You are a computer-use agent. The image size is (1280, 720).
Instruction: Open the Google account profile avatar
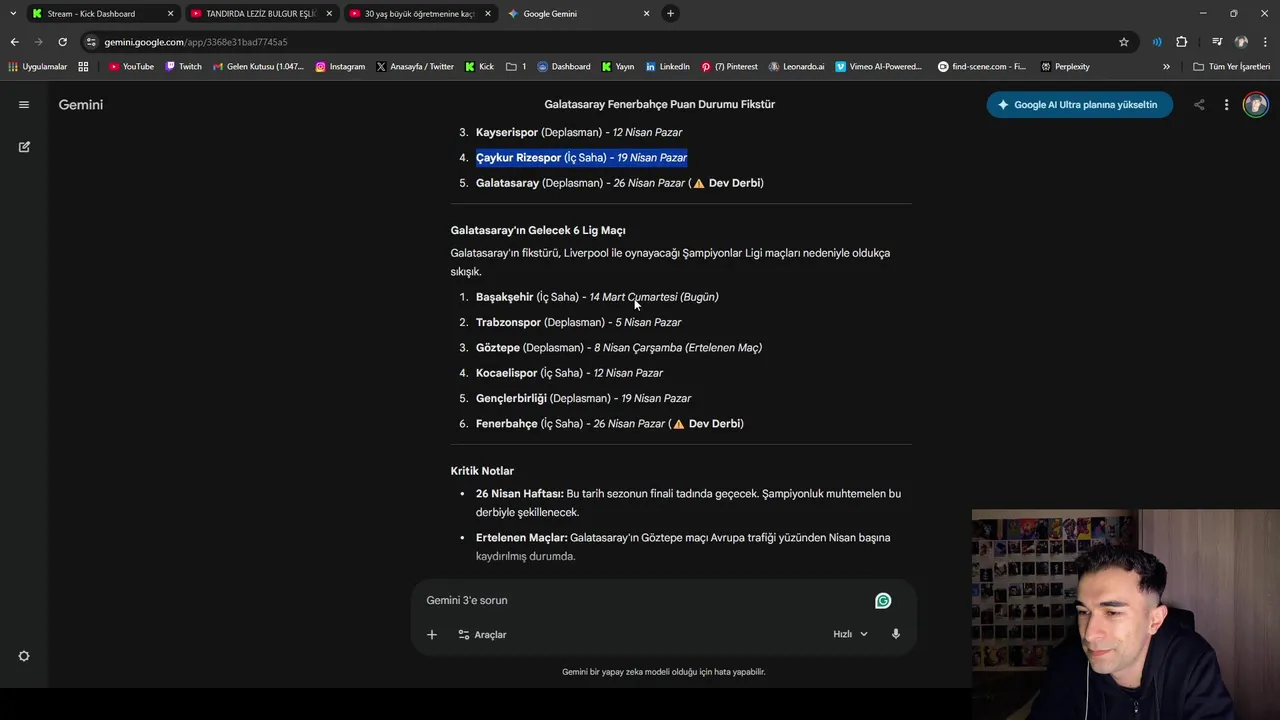[x=1255, y=104]
